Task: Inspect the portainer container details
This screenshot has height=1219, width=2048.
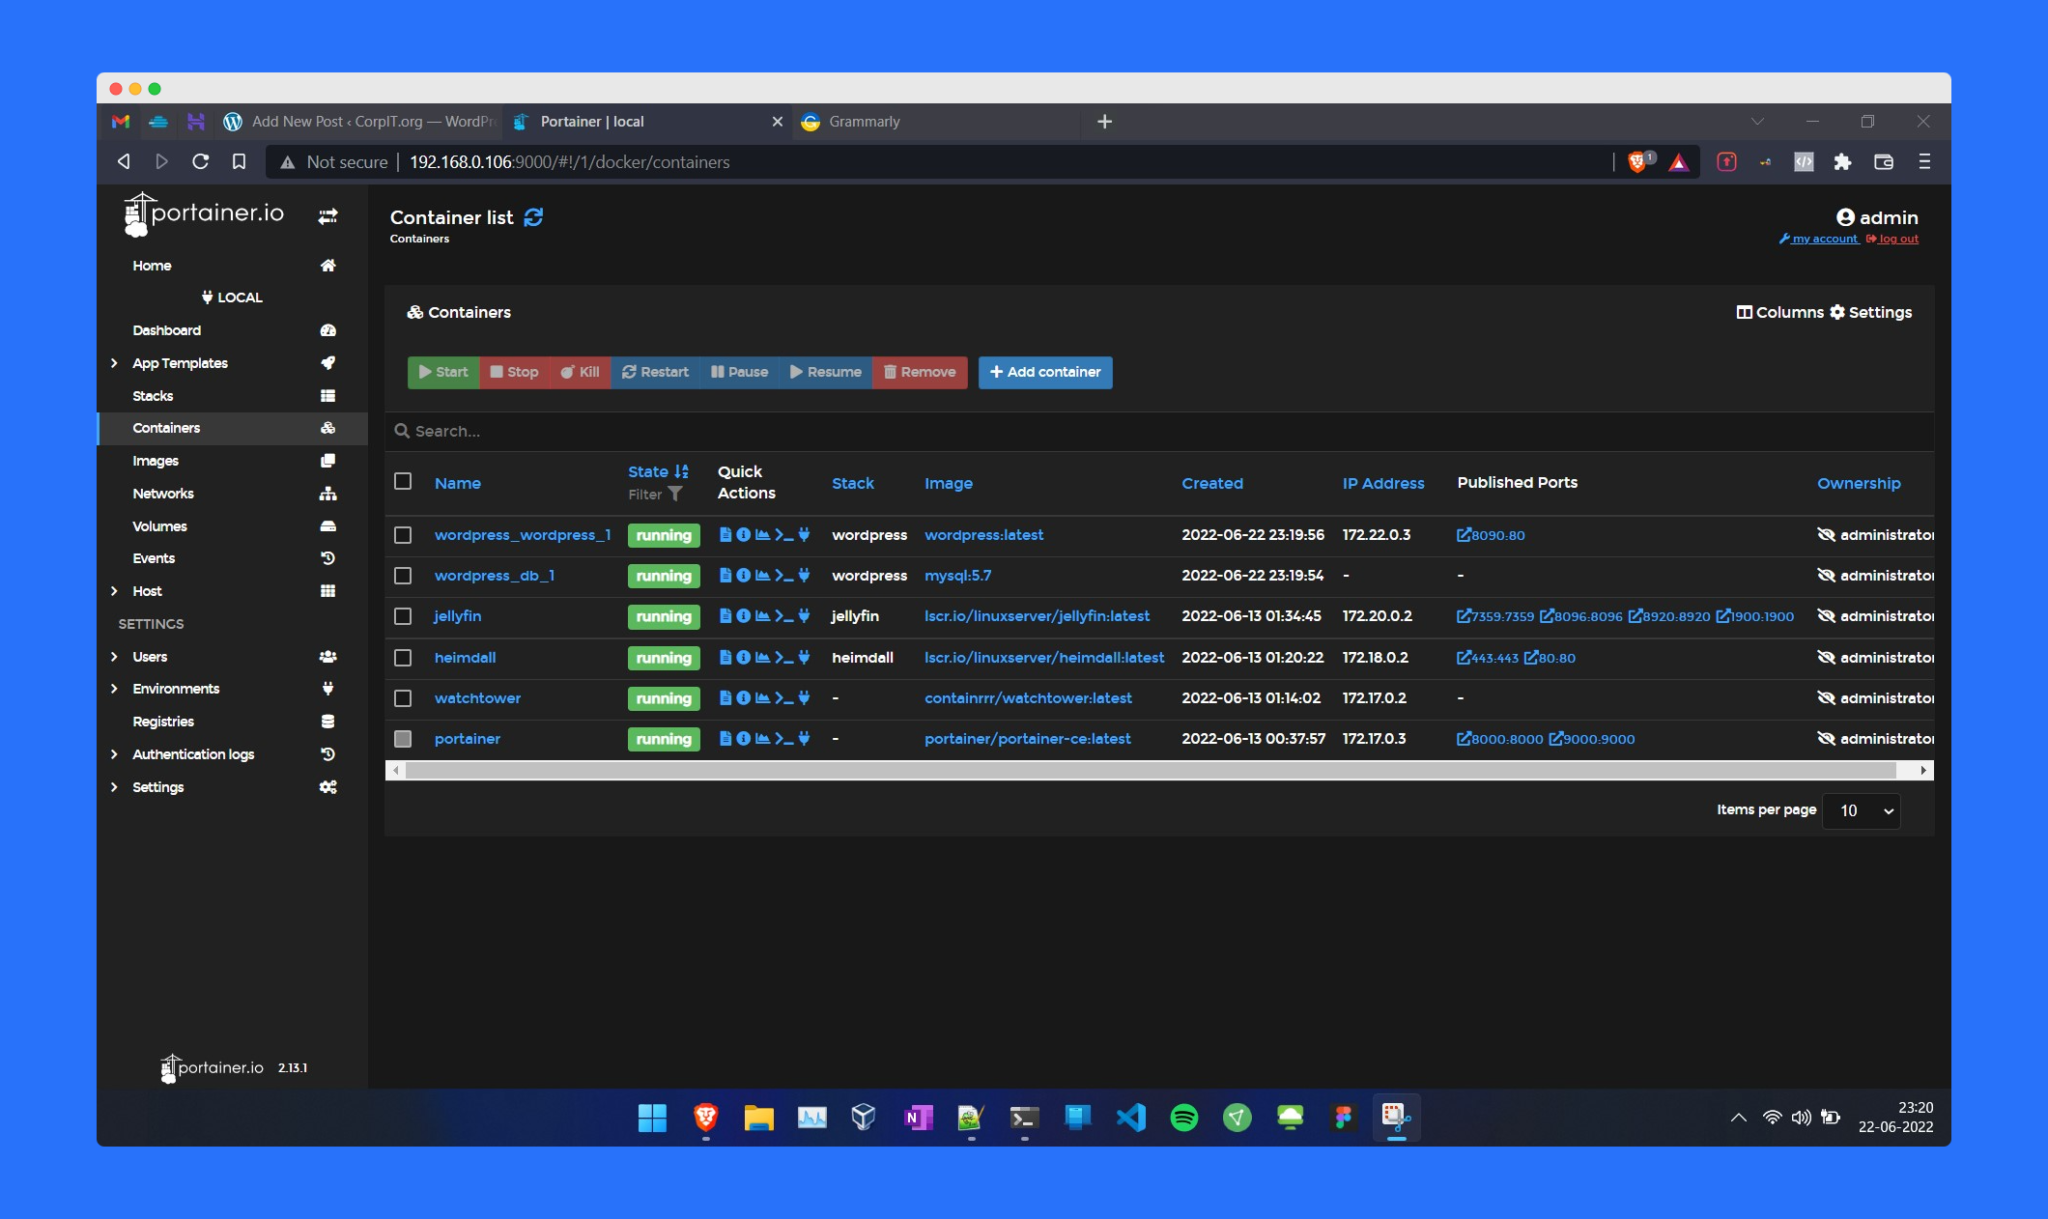Action: click(744, 738)
